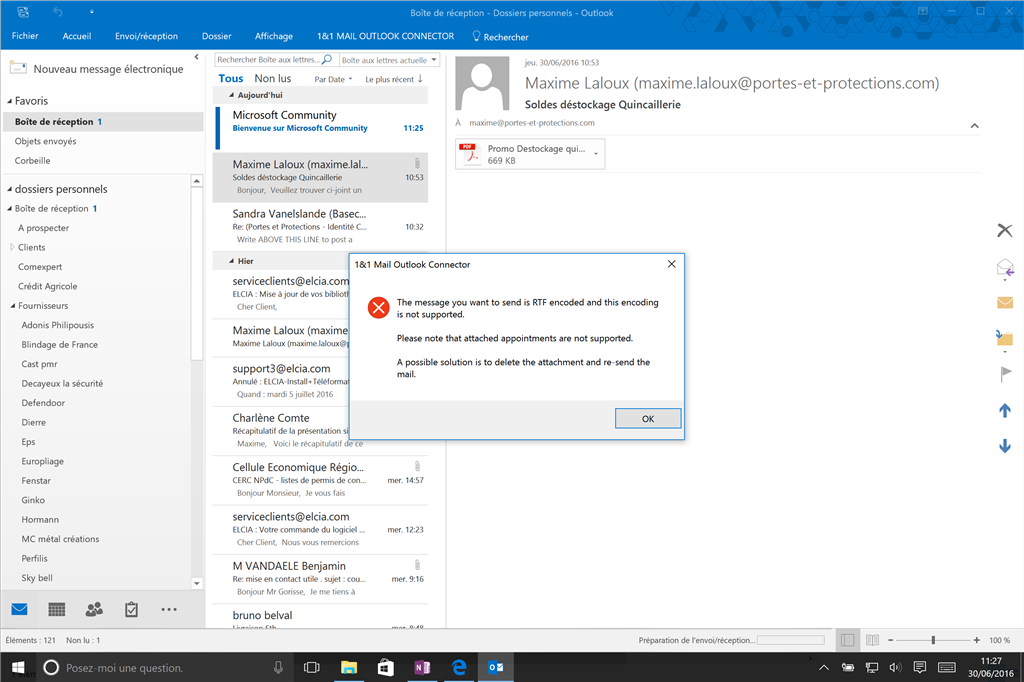Open Sandra Vanelslande email
This screenshot has height=682, width=1024.
(321, 226)
